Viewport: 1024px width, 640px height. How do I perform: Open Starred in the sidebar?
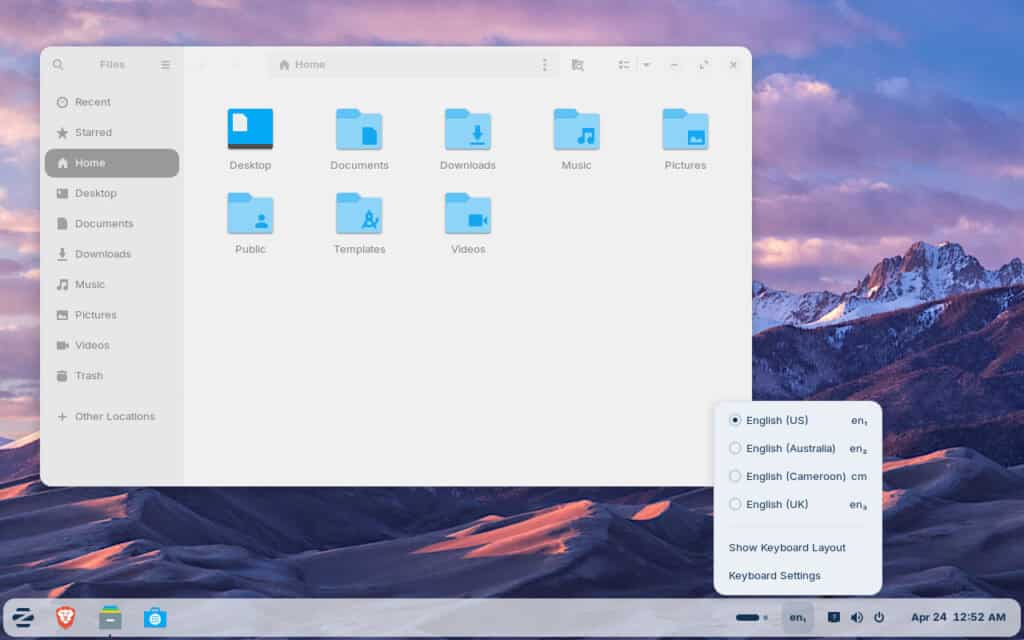coord(112,133)
